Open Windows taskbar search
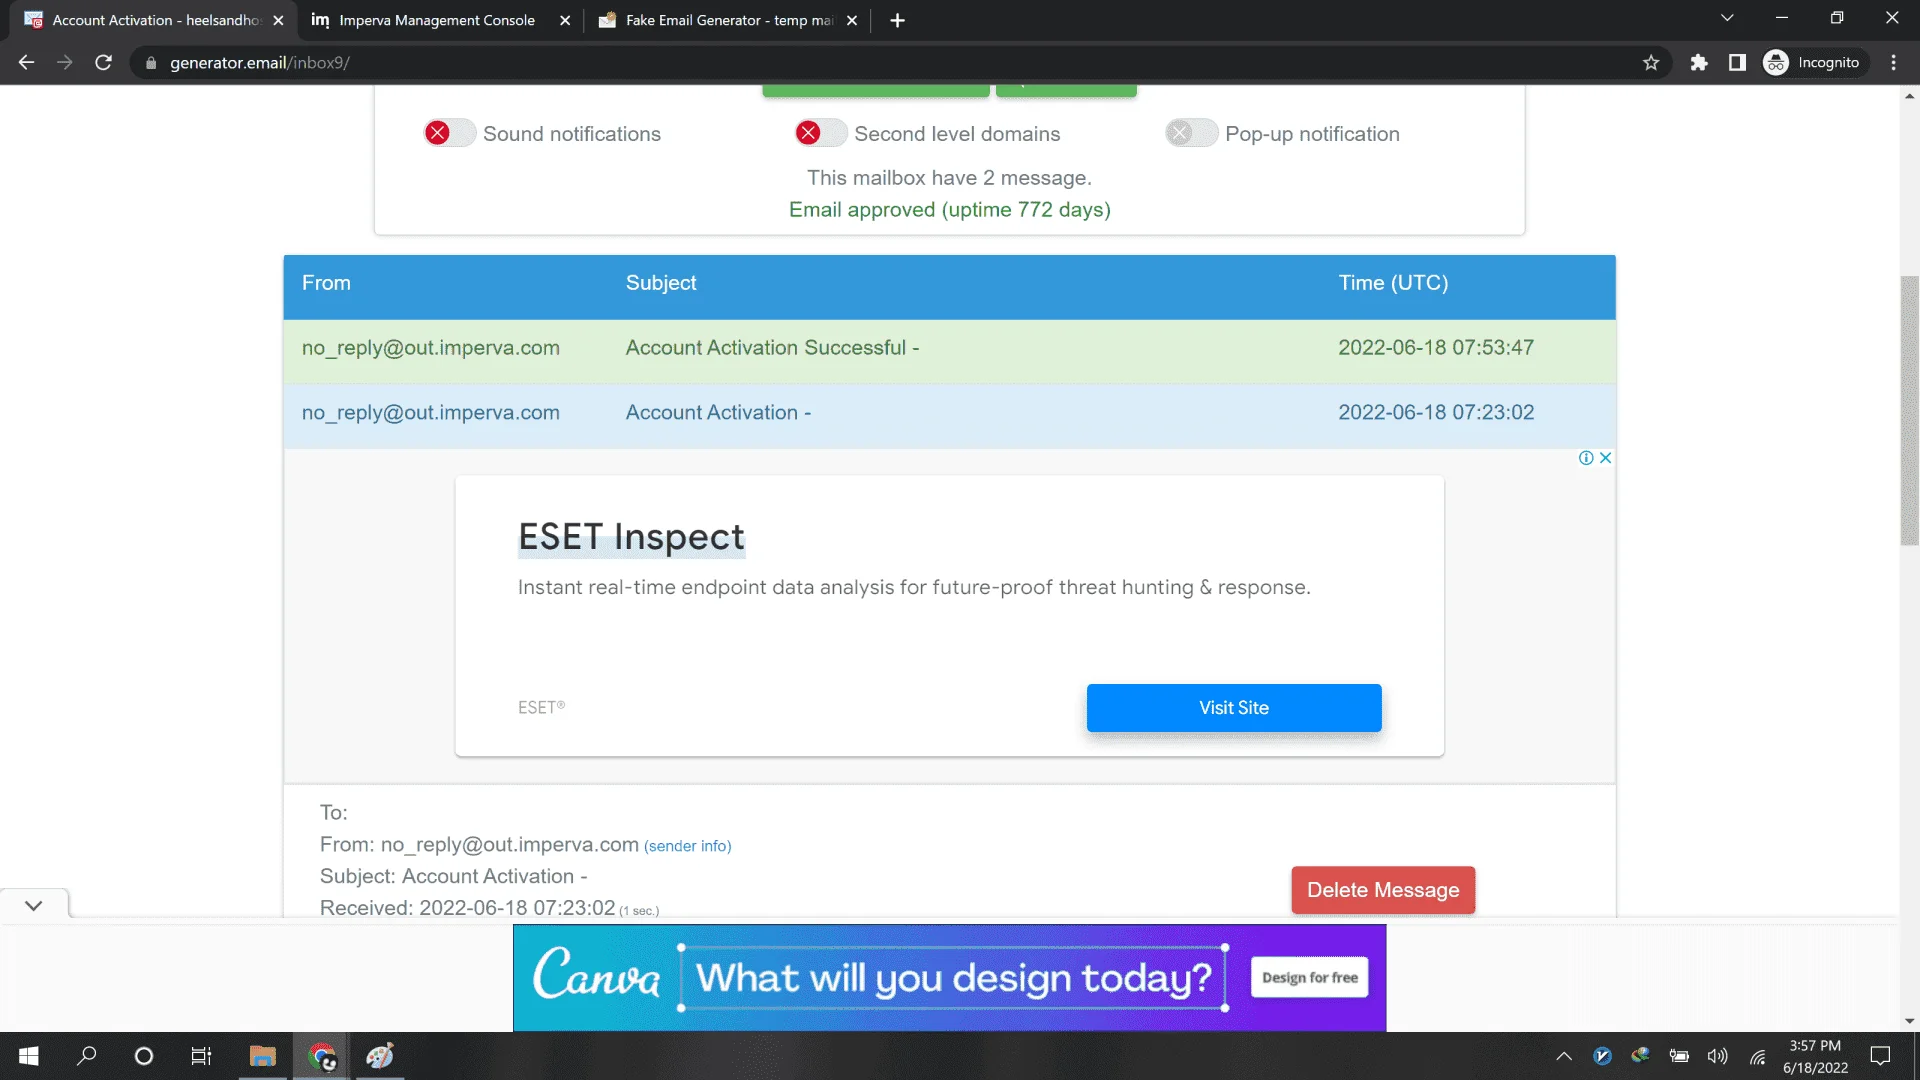The height and width of the screenshot is (1080, 1920). [87, 1056]
